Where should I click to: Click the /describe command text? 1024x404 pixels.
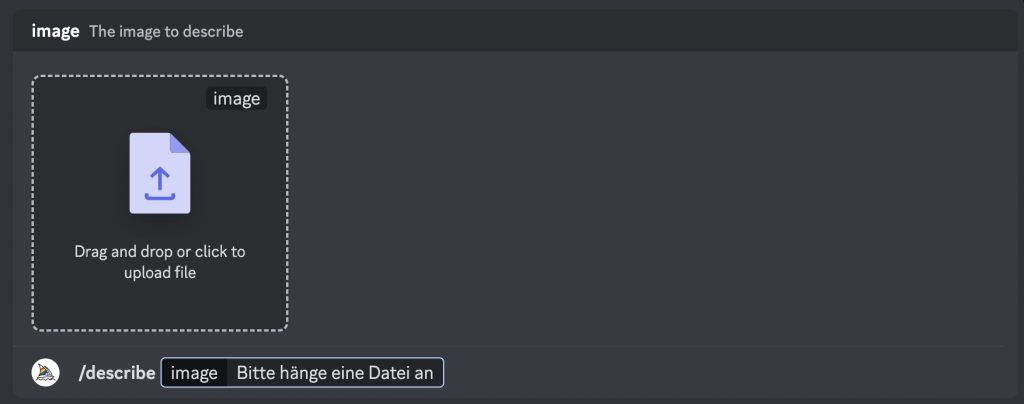click(x=117, y=373)
